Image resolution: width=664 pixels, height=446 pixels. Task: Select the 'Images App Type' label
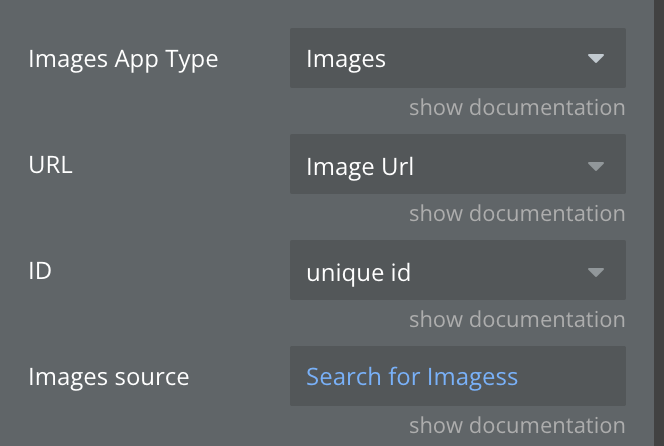[x=123, y=59]
